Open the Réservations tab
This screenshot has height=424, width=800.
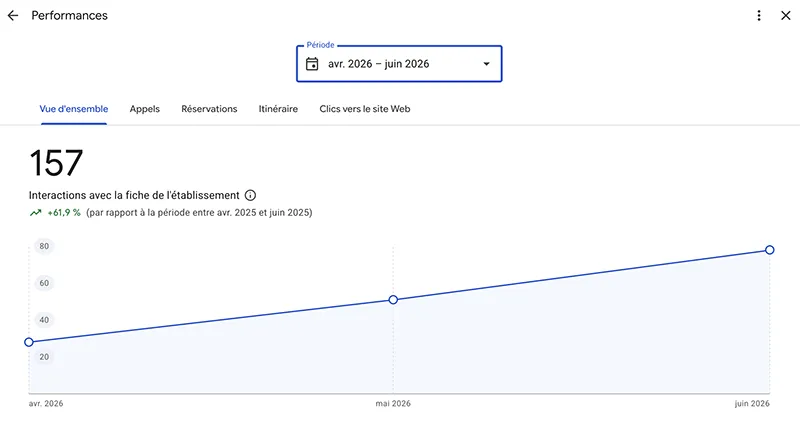point(209,109)
